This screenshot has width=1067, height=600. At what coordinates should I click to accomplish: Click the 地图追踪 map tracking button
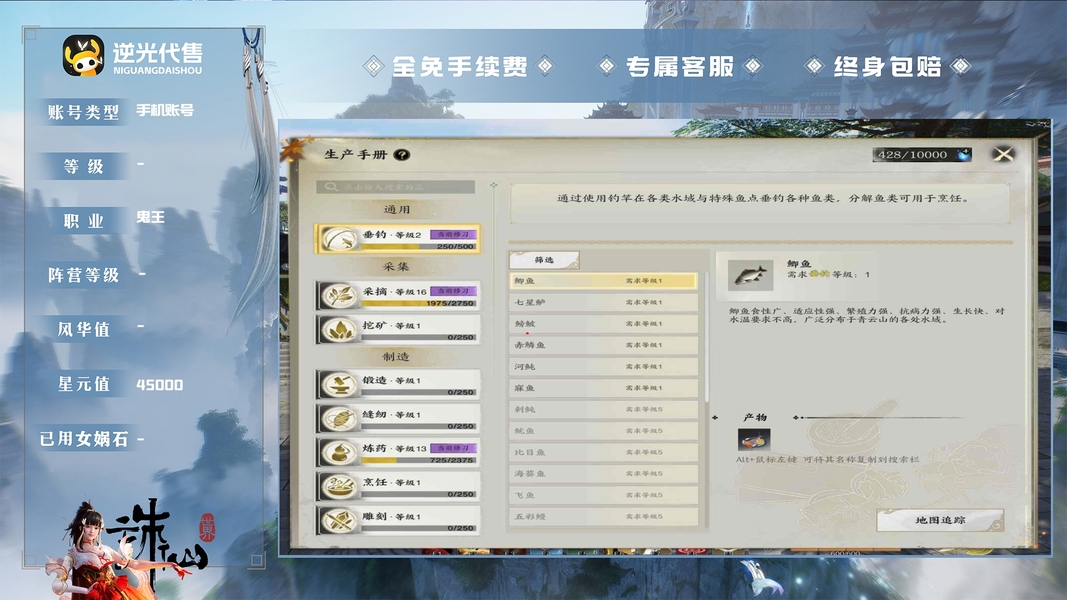(940, 520)
